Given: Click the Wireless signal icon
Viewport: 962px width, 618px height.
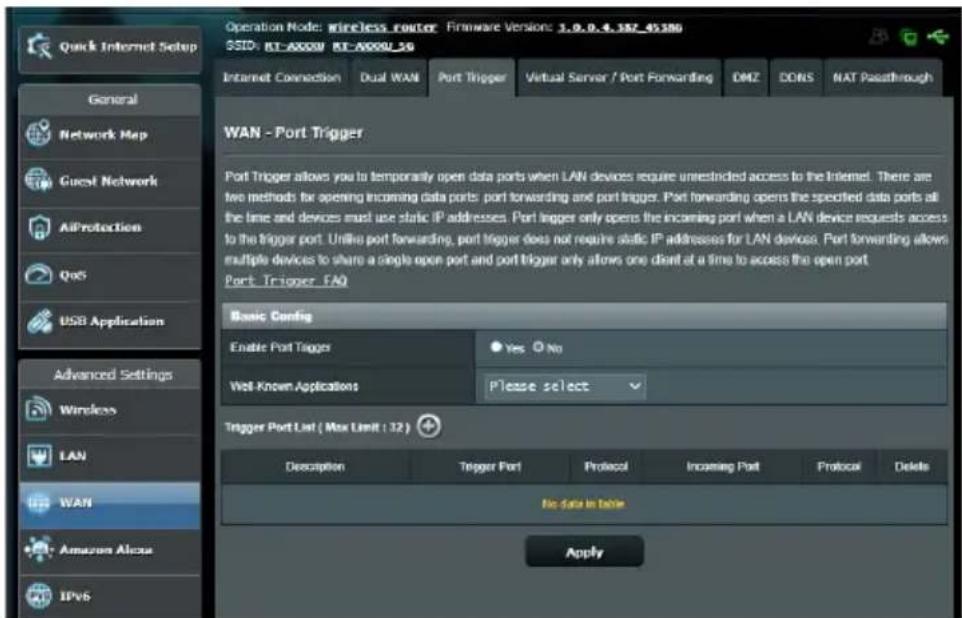Looking at the screenshot, I should pyautogui.click(x=39, y=410).
